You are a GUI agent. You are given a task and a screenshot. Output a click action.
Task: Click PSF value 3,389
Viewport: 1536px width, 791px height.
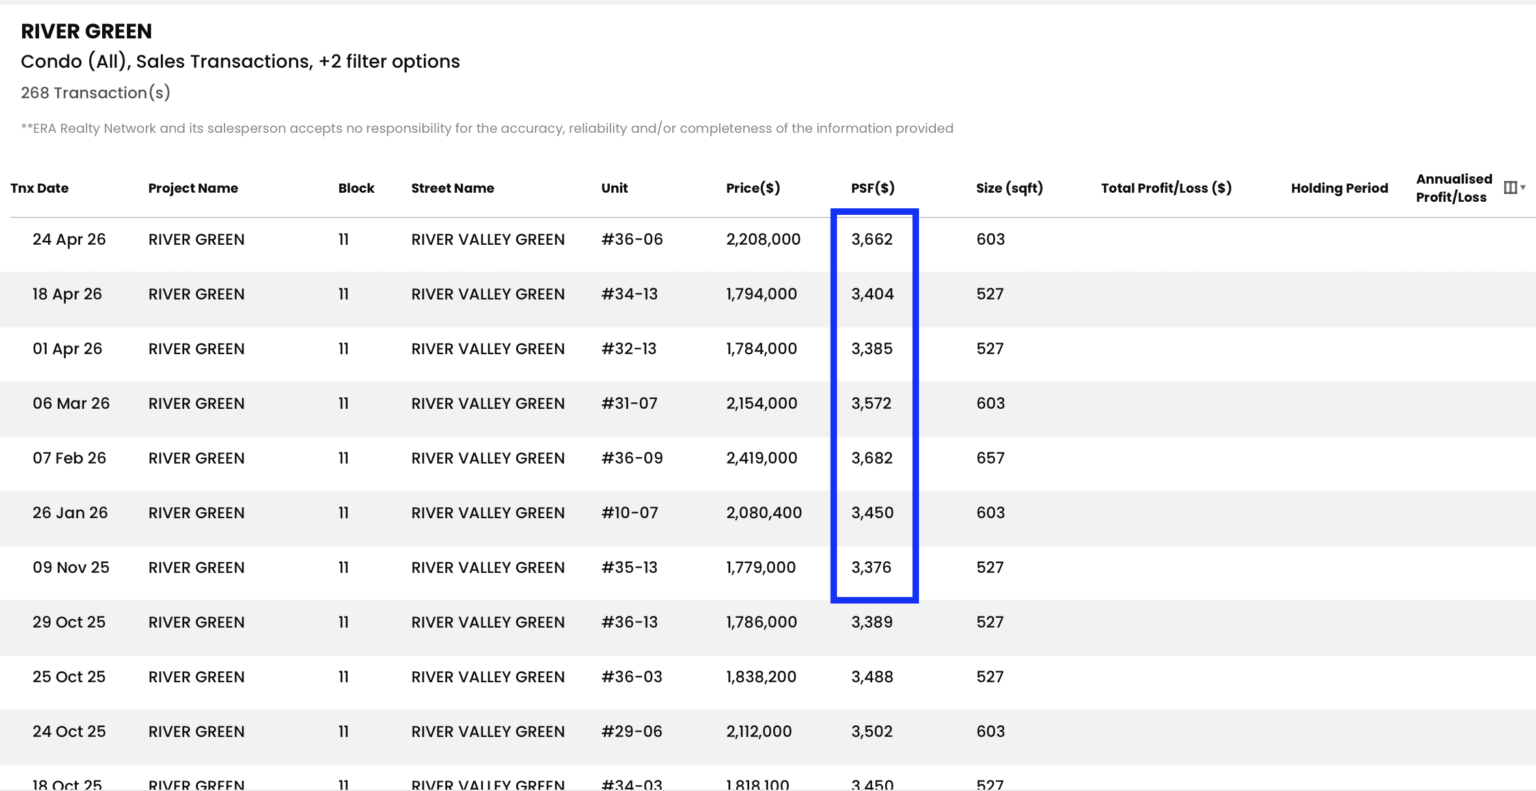pos(872,622)
